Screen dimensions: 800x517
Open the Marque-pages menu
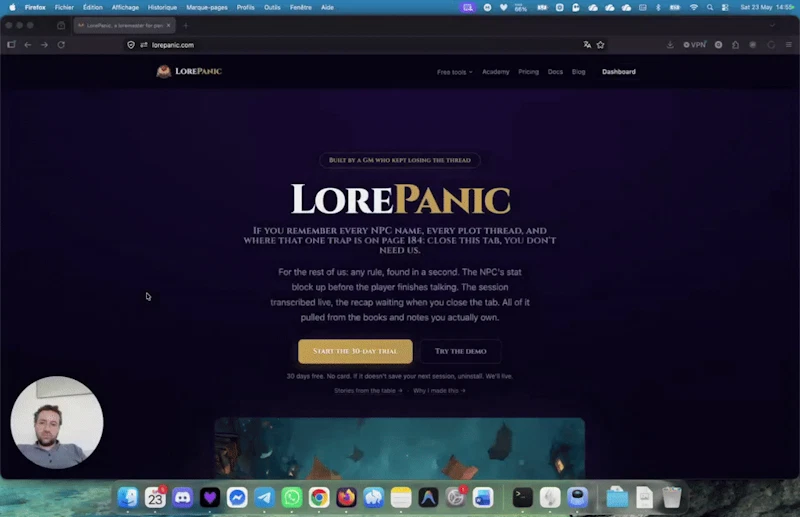coord(207,7)
